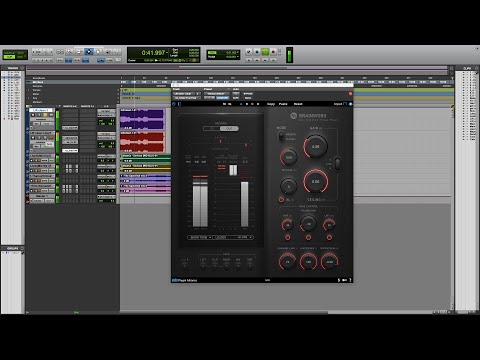The image size is (480, 360).
Task: Click the record-enable button on the first track
Action: 33,115
